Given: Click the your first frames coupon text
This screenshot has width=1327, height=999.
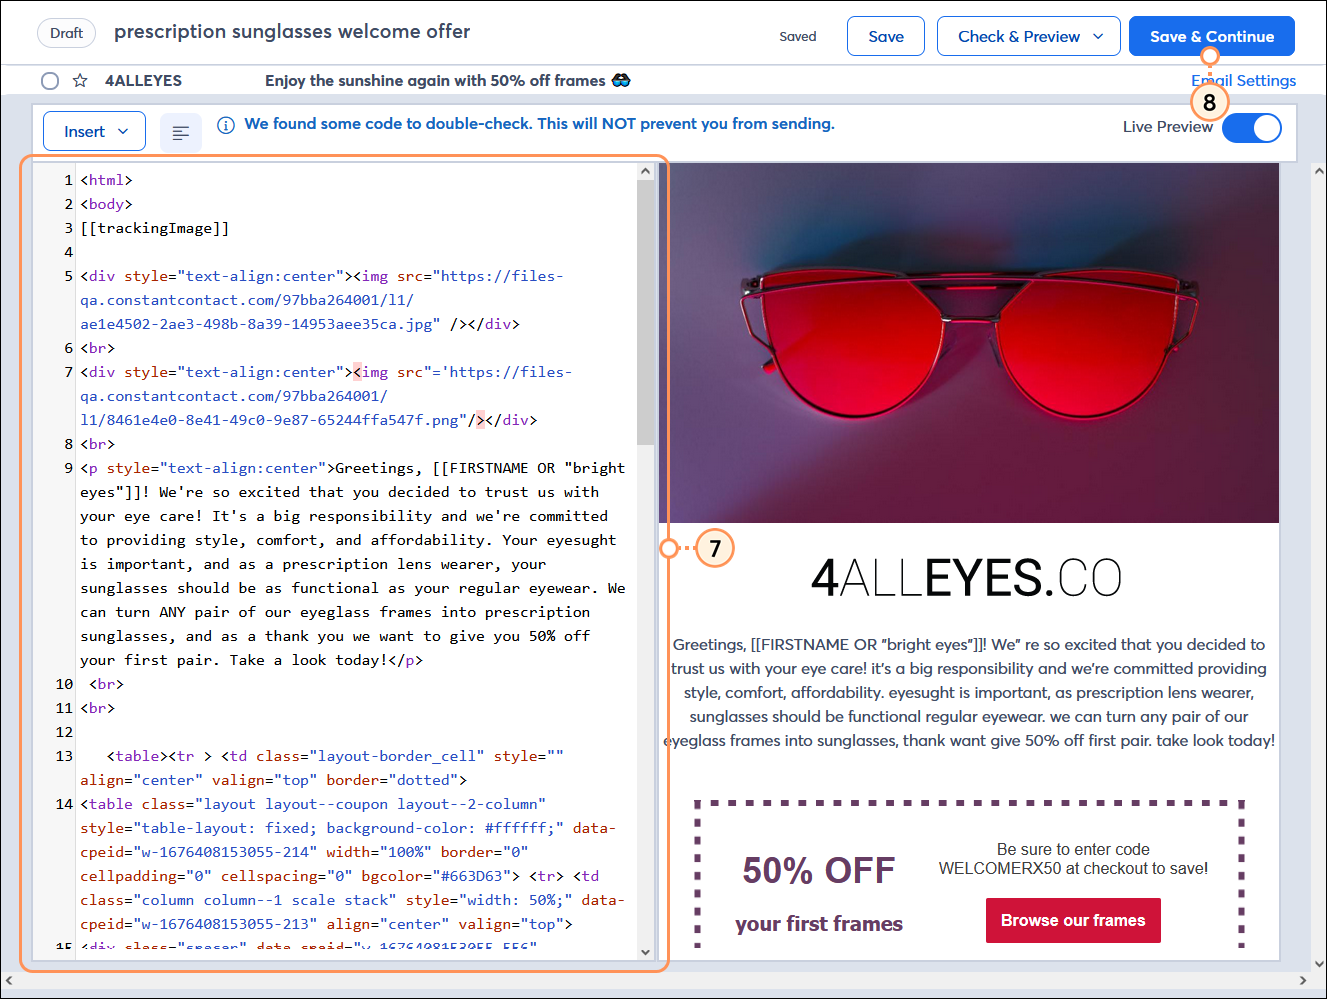Looking at the screenshot, I should [819, 924].
